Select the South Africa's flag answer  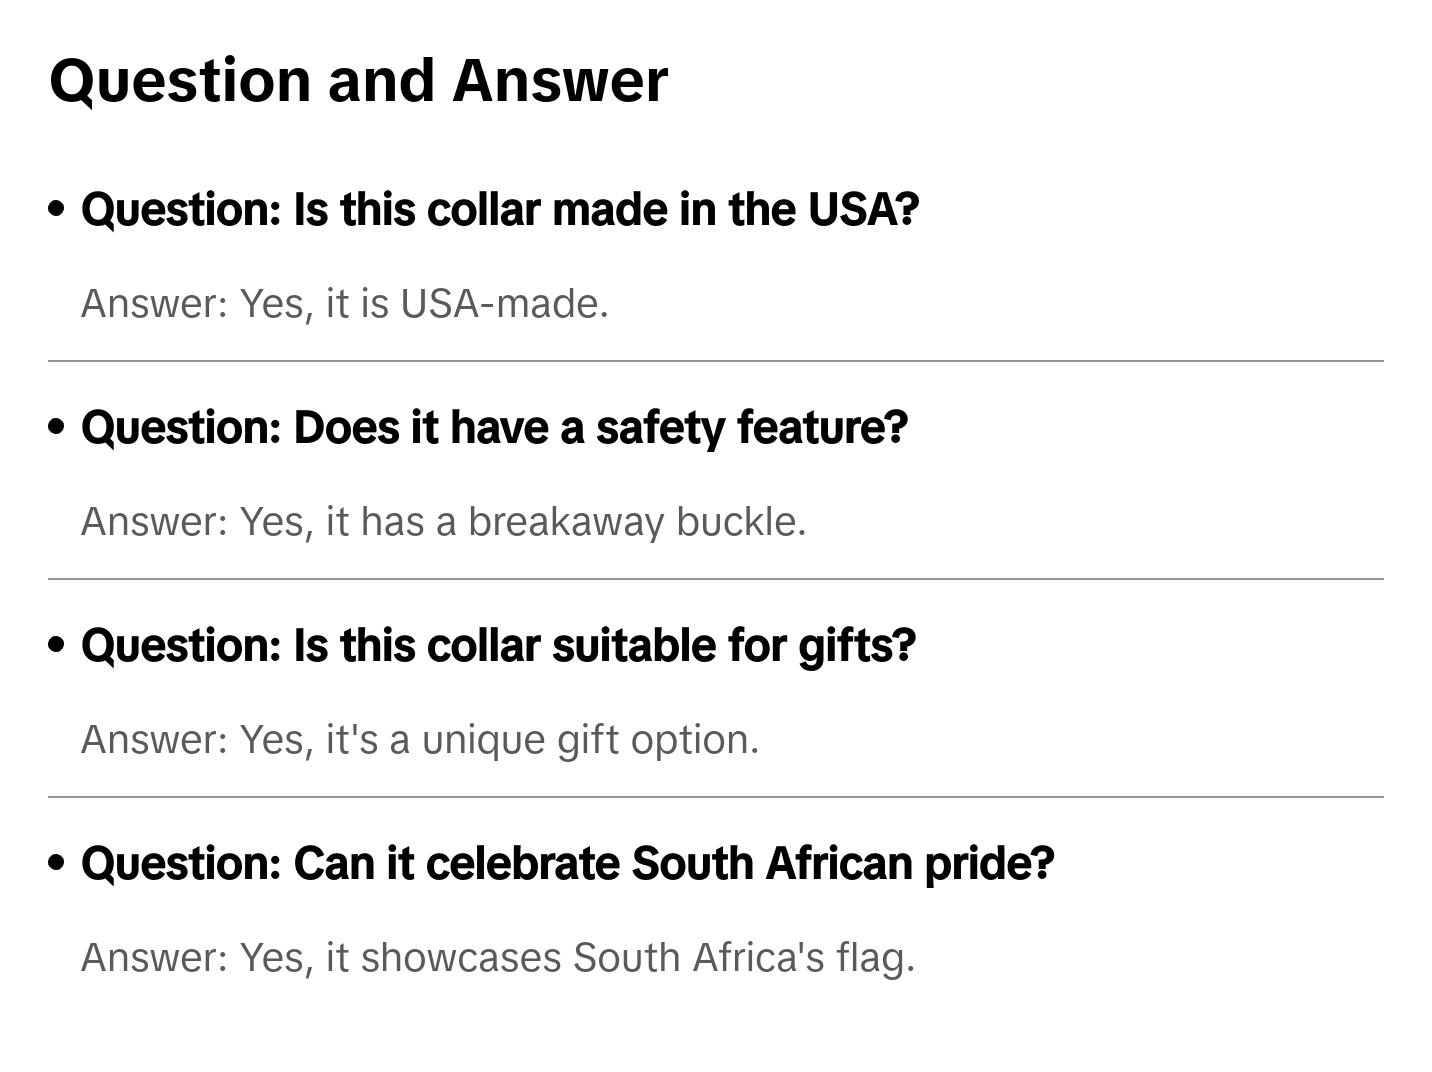[498, 958]
